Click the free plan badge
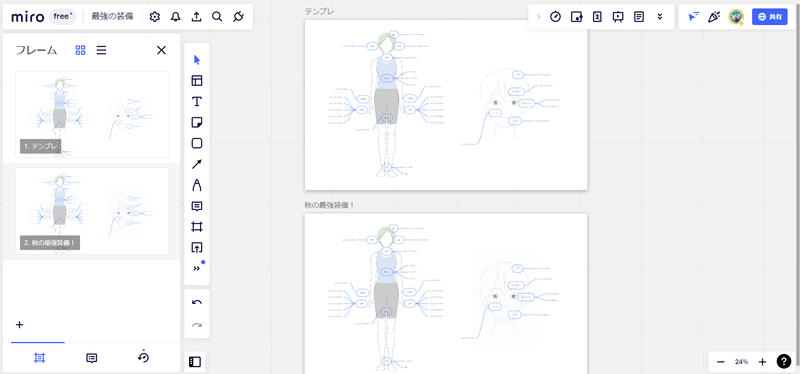Image resolution: width=800 pixels, height=374 pixels. click(63, 16)
